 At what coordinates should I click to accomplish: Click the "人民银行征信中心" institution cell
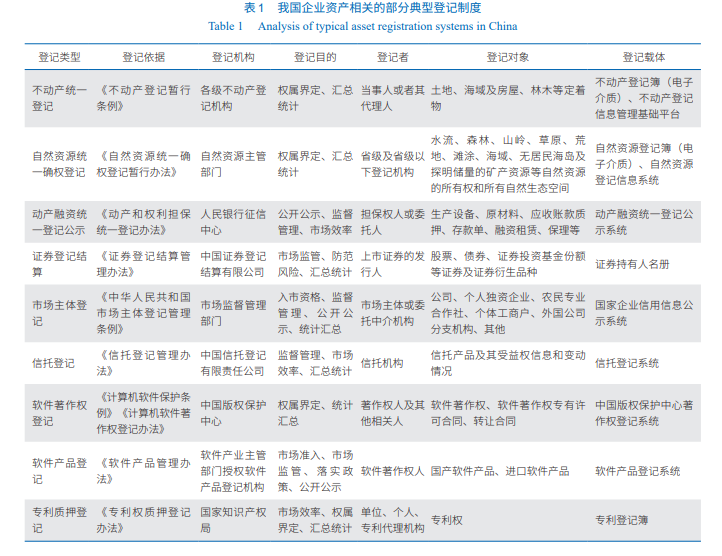coord(233,221)
